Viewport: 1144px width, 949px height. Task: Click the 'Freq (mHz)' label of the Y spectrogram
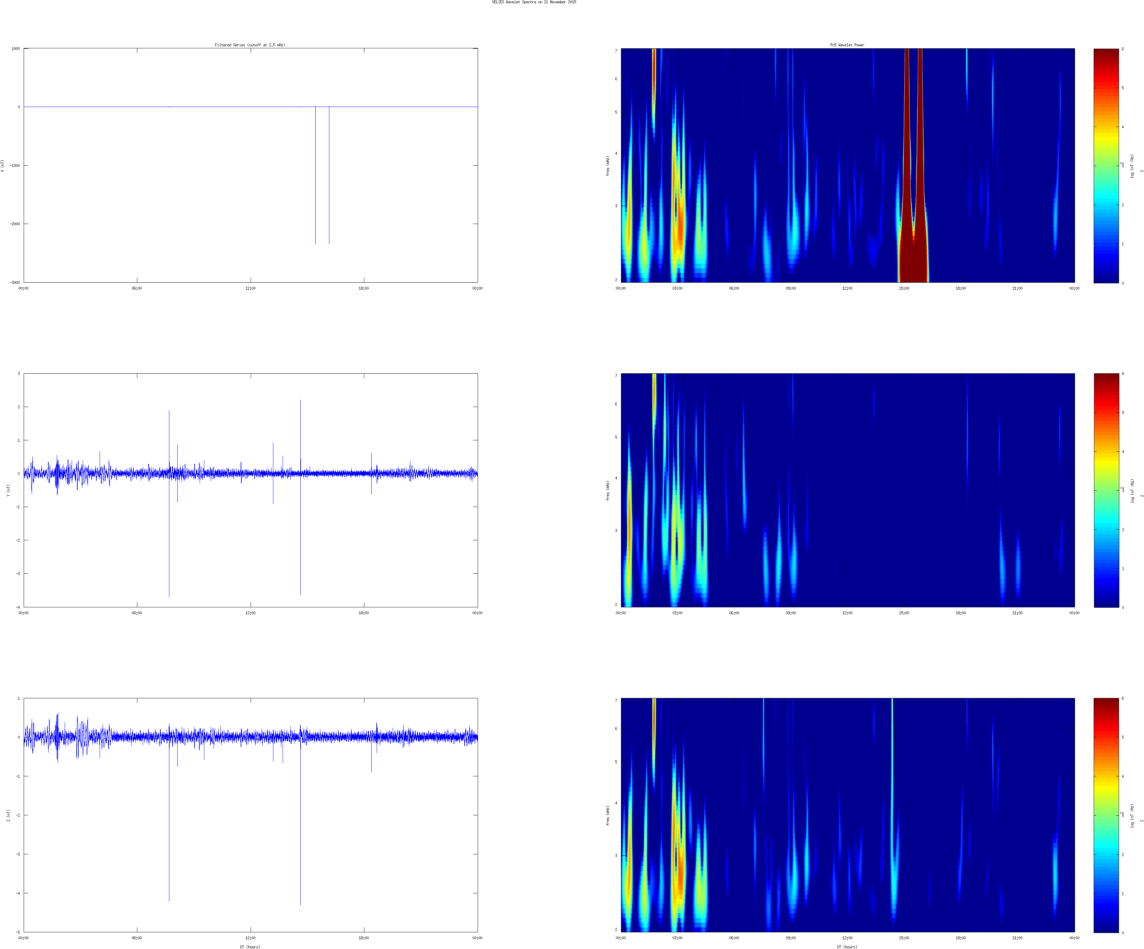pyautogui.click(x=607, y=490)
